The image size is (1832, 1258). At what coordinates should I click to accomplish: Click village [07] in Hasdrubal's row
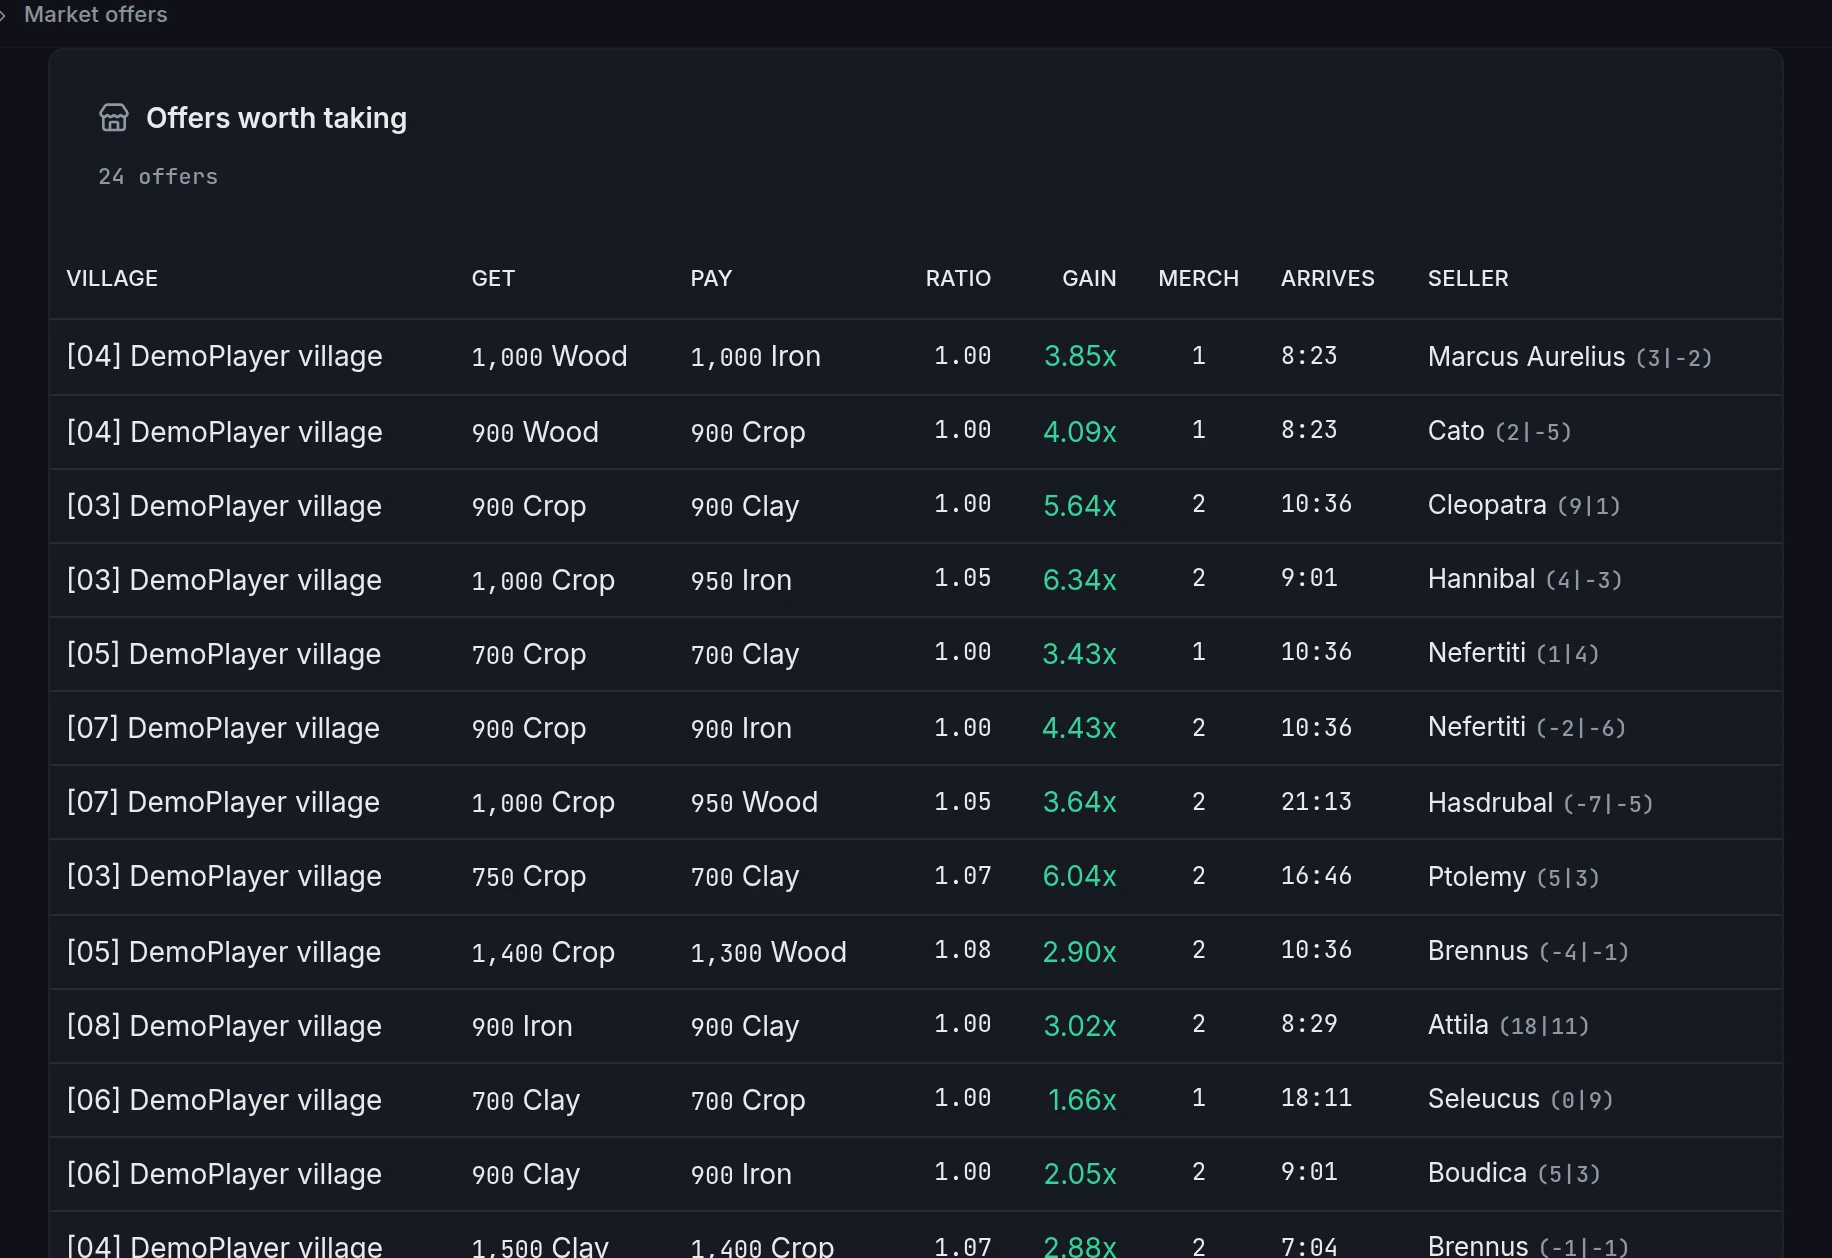[223, 803]
